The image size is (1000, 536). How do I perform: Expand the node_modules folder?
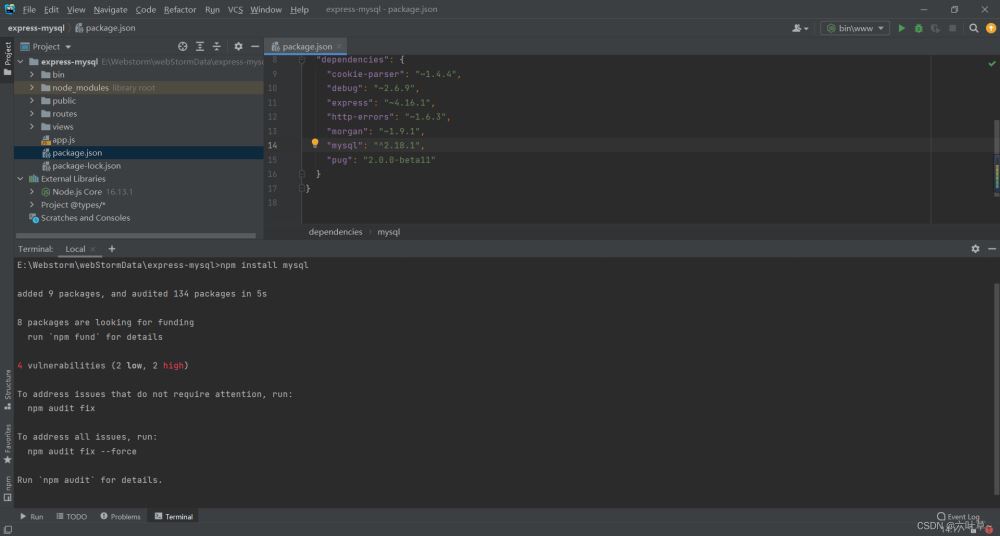click(x=32, y=88)
